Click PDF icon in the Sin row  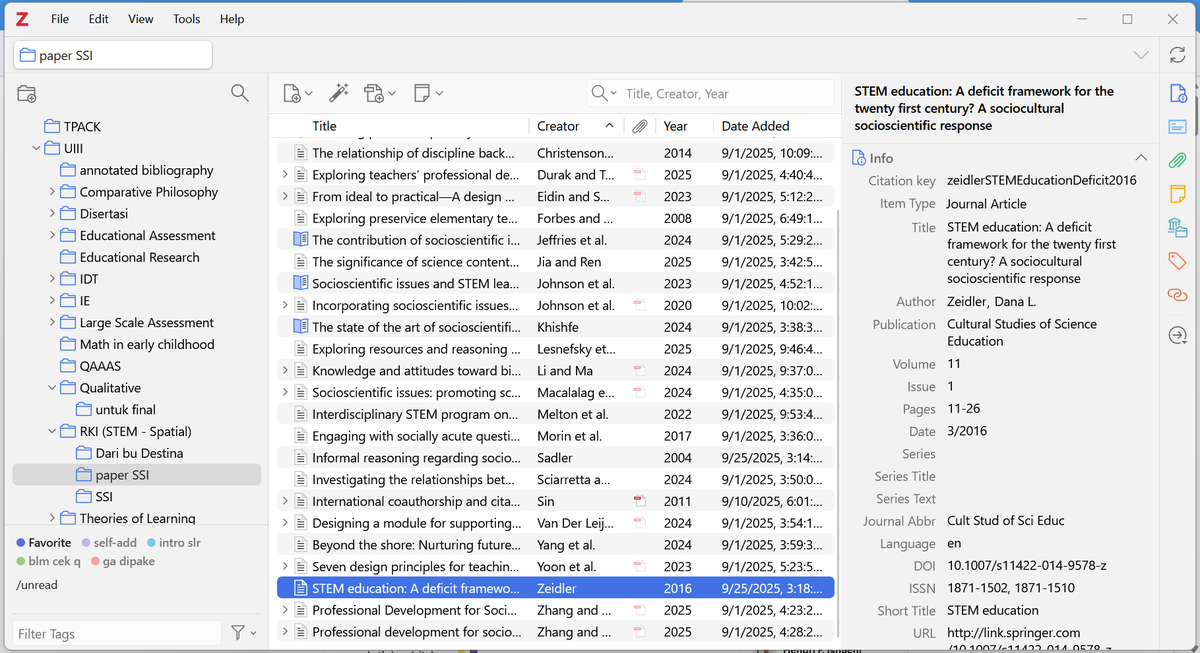[639, 501]
